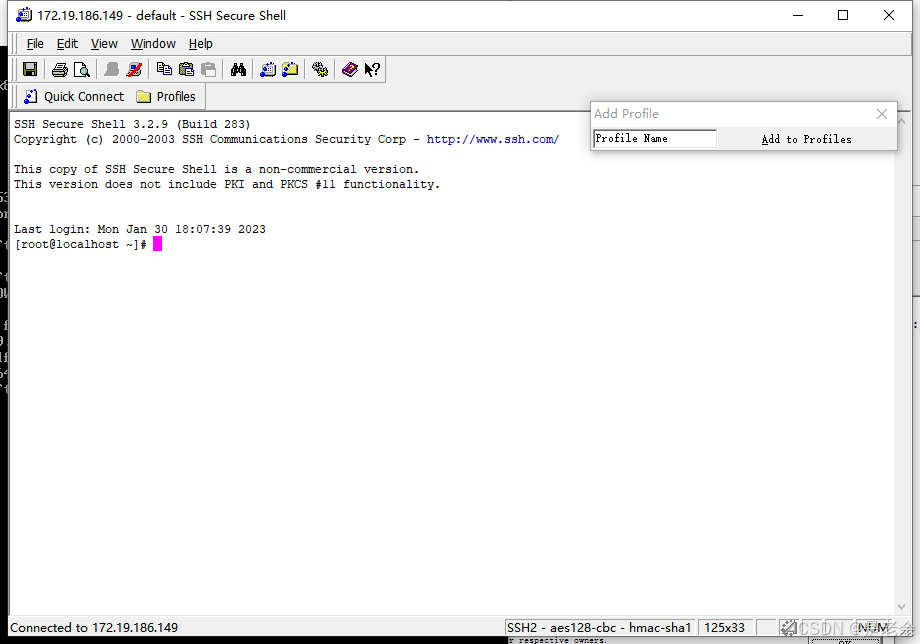Click the Quick Connect button

tap(74, 97)
